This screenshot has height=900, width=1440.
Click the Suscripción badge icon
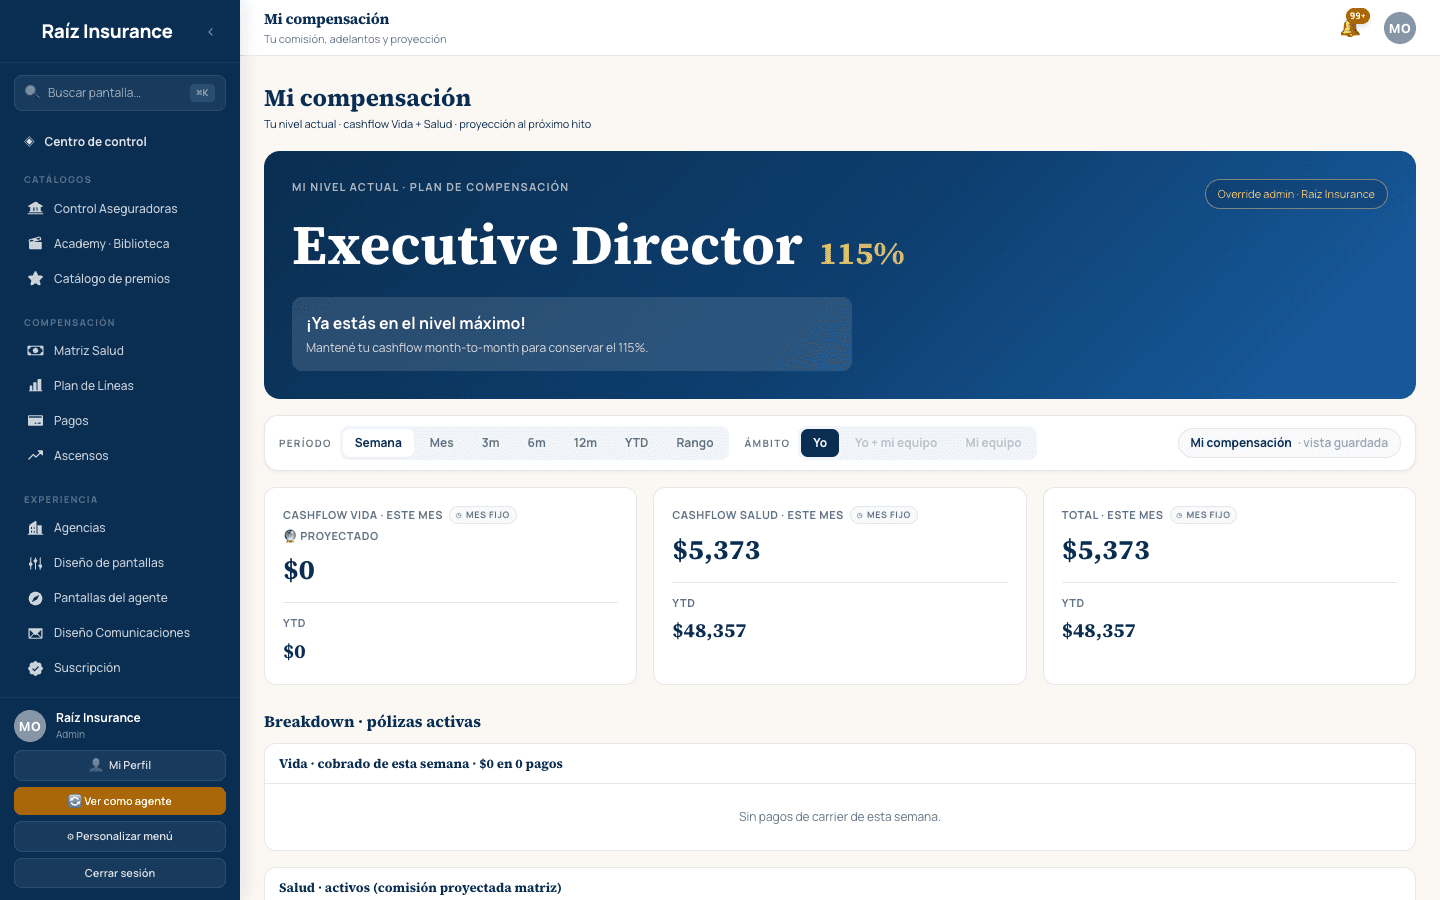36,667
